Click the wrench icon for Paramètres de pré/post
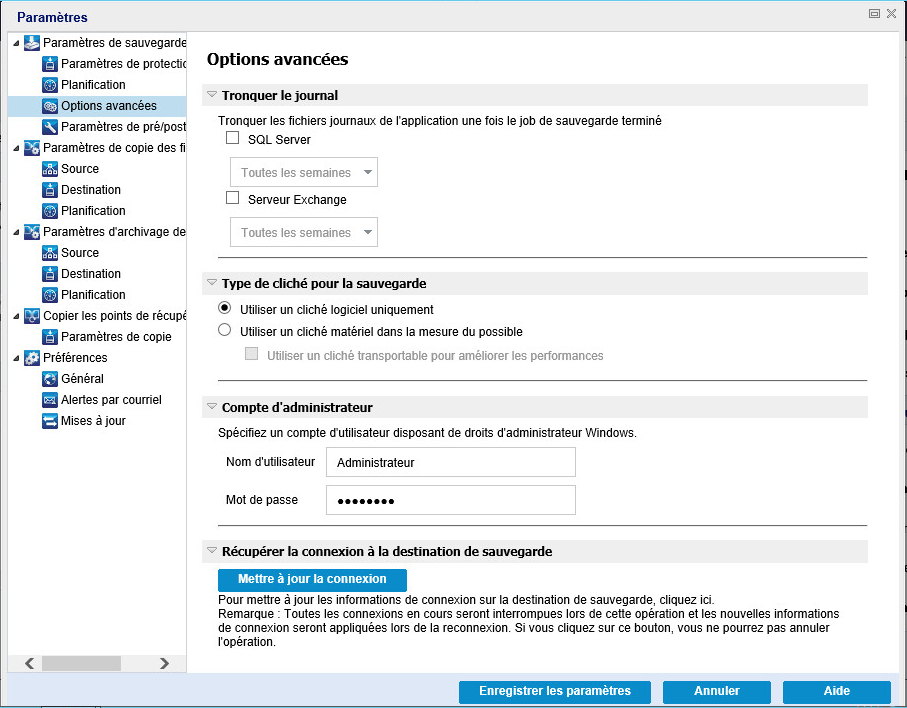The width and height of the screenshot is (907, 708). pos(50,127)
